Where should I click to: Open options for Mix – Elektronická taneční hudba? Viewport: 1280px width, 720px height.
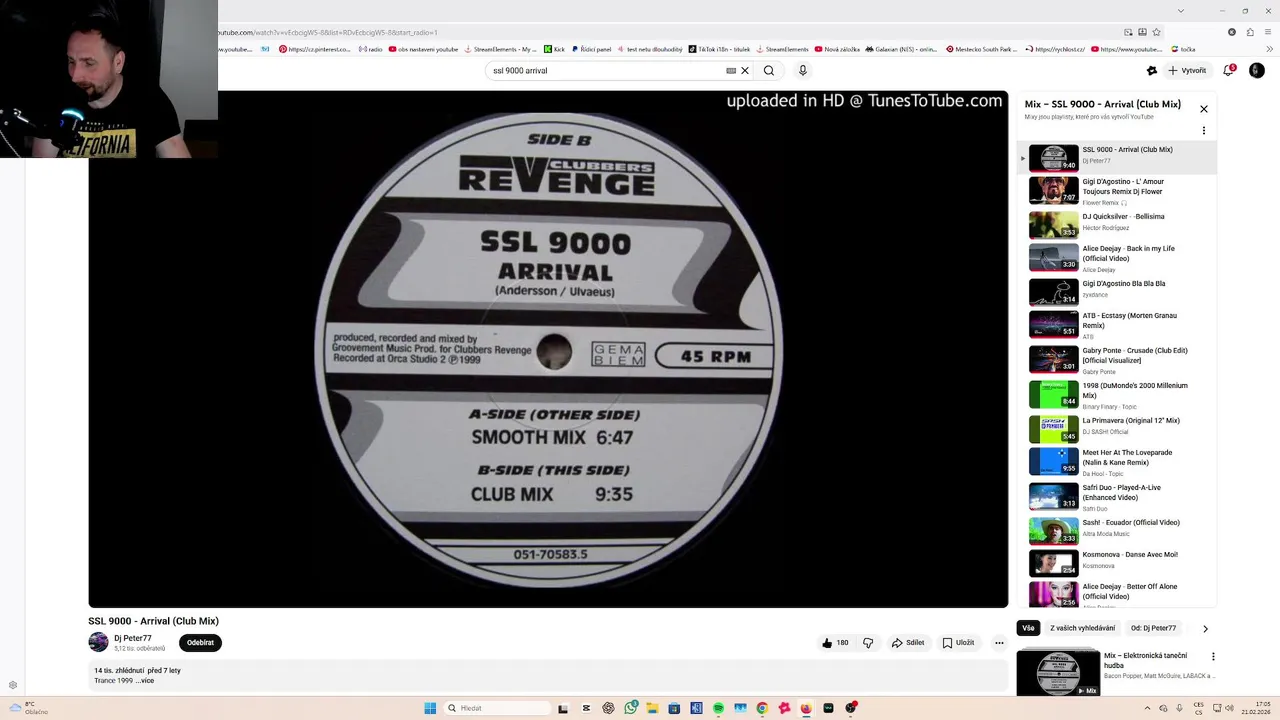[1213, 657]
